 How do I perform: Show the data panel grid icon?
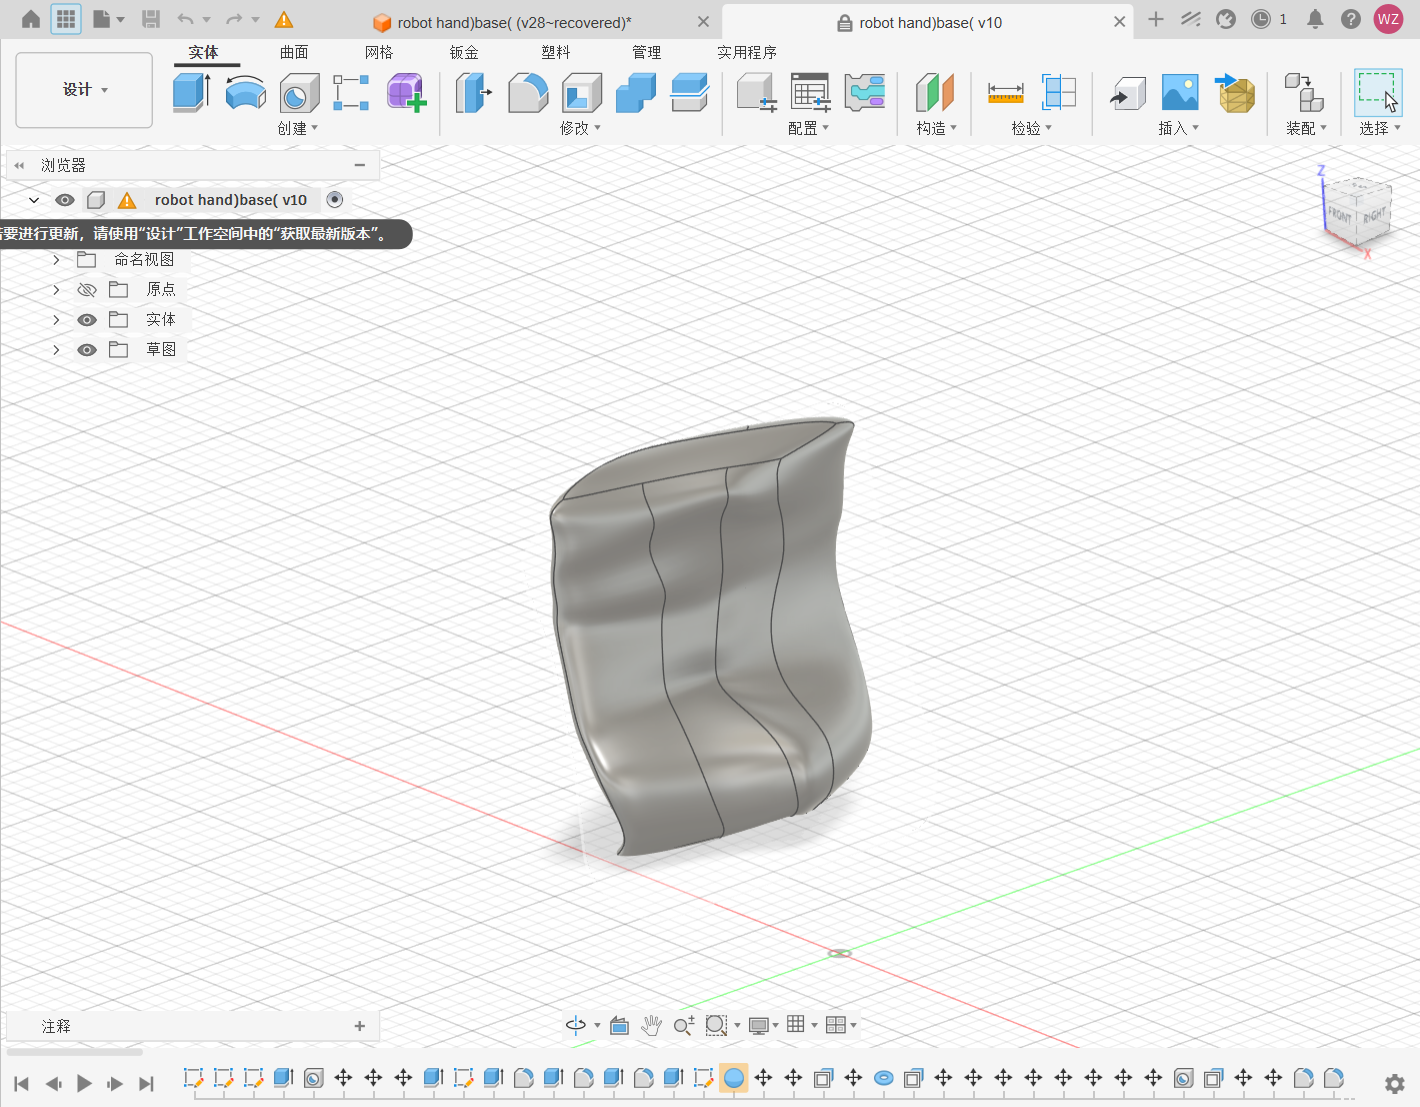pyautogui.click(x=66, y=19)
